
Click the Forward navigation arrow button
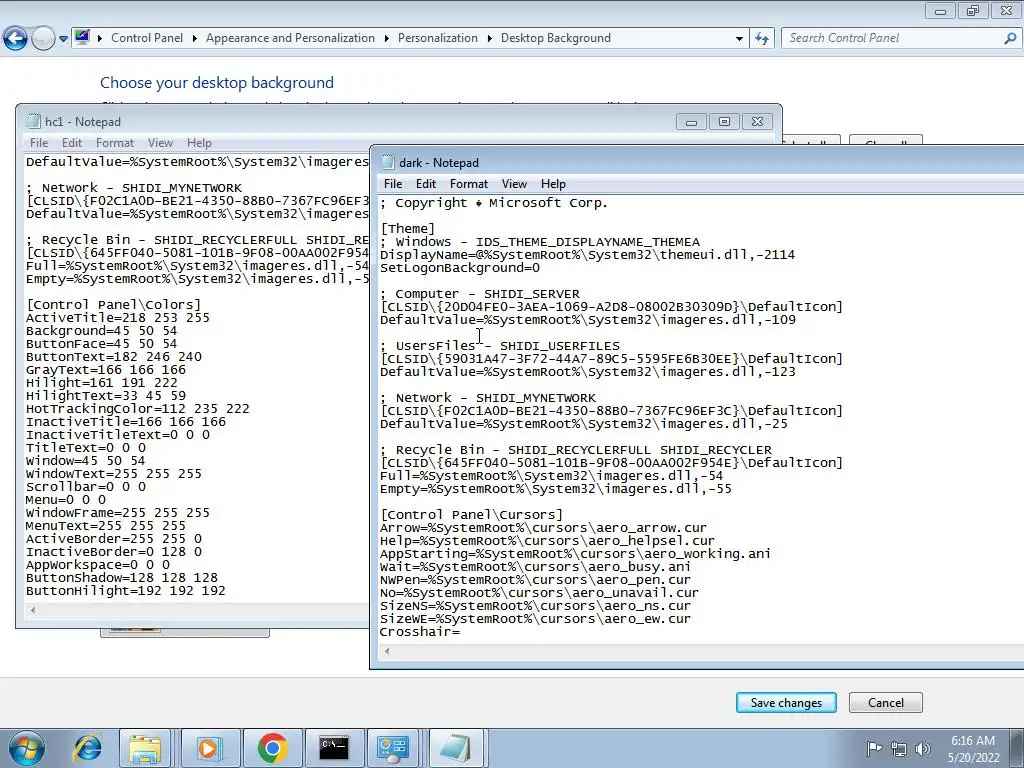(43, 39)
